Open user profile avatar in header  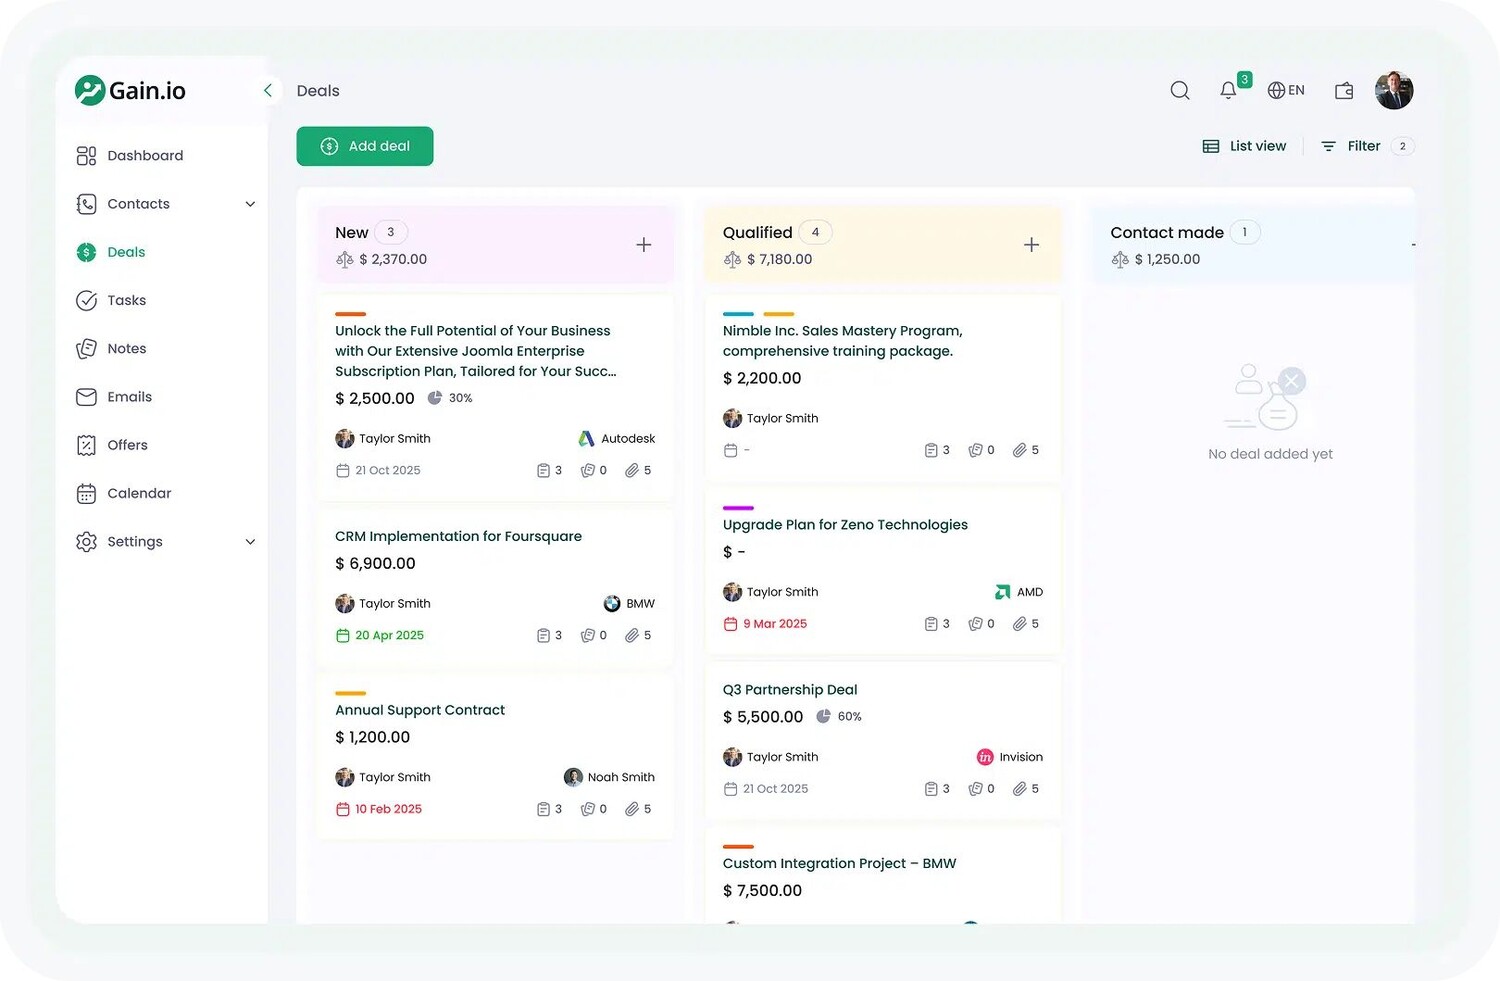(1393, 91)
